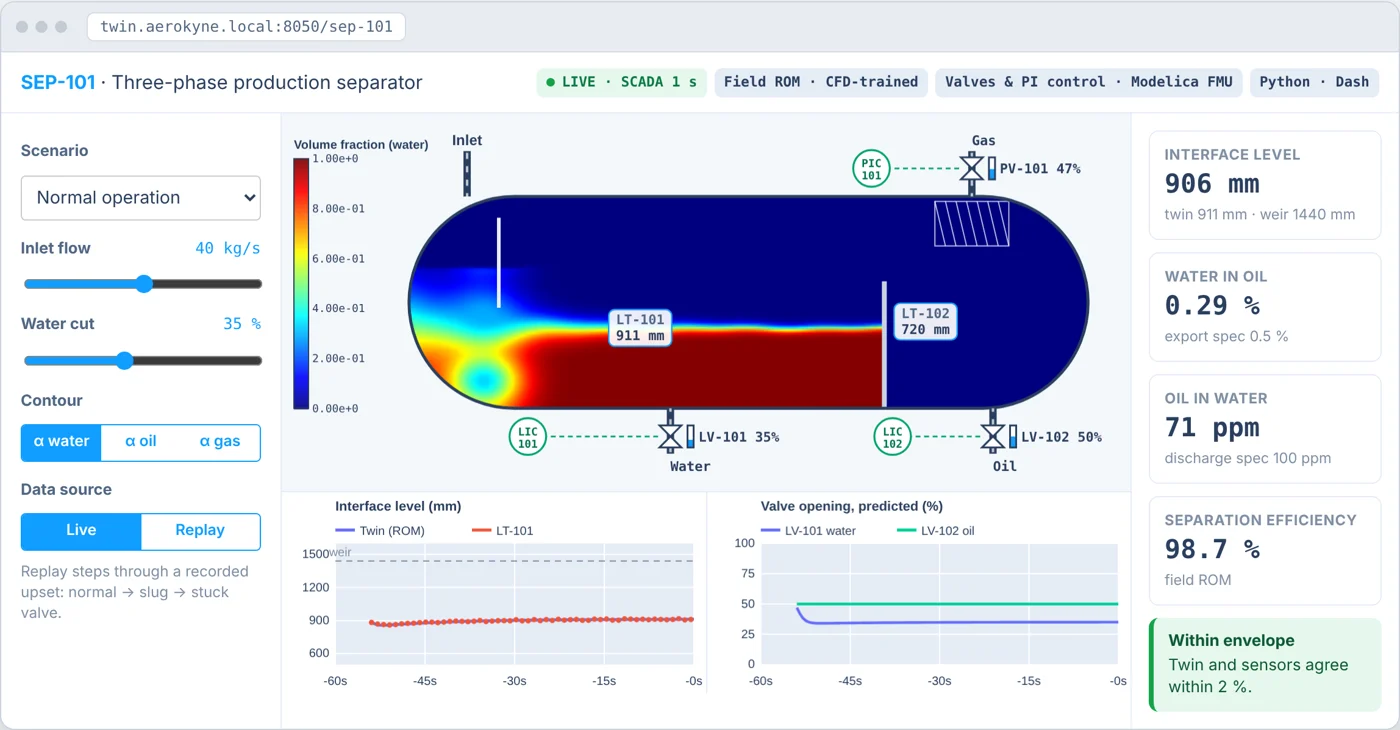Click the Separation Efficiency 98.7 % card

tap(1265, 551)
